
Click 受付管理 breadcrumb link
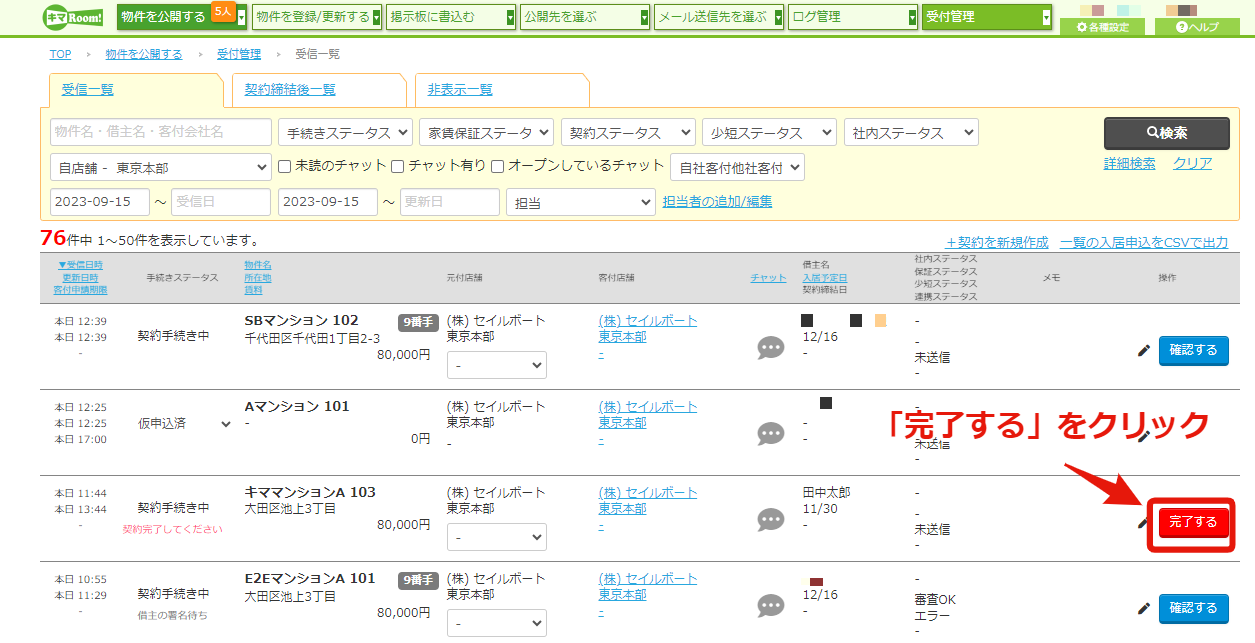click(x=239, y=54)
